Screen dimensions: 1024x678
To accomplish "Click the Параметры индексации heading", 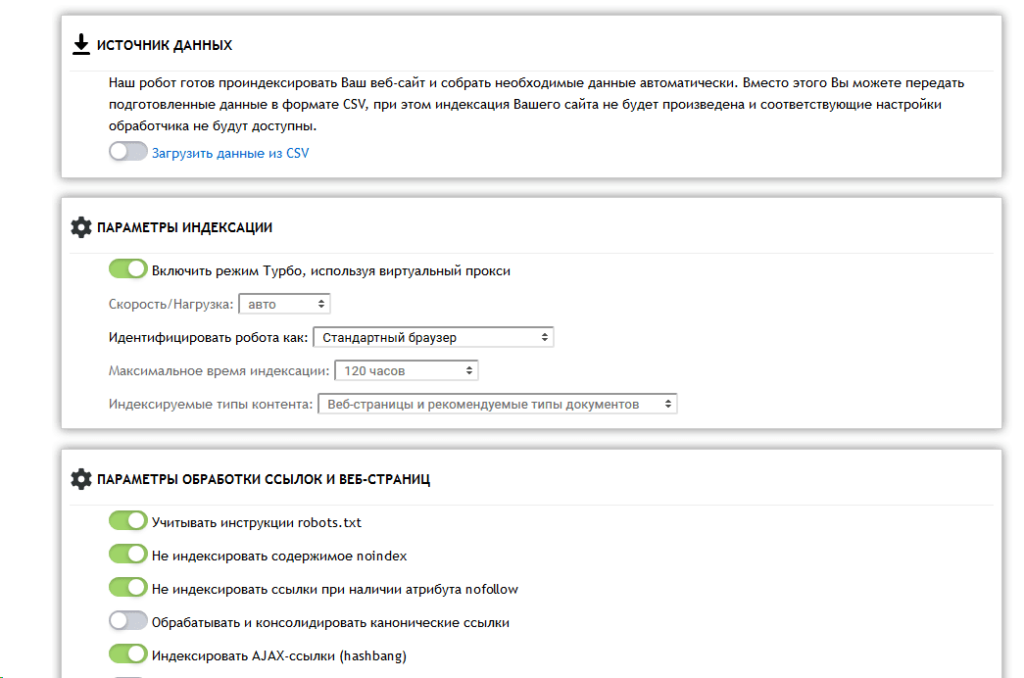I will click(x=185, y=227).
